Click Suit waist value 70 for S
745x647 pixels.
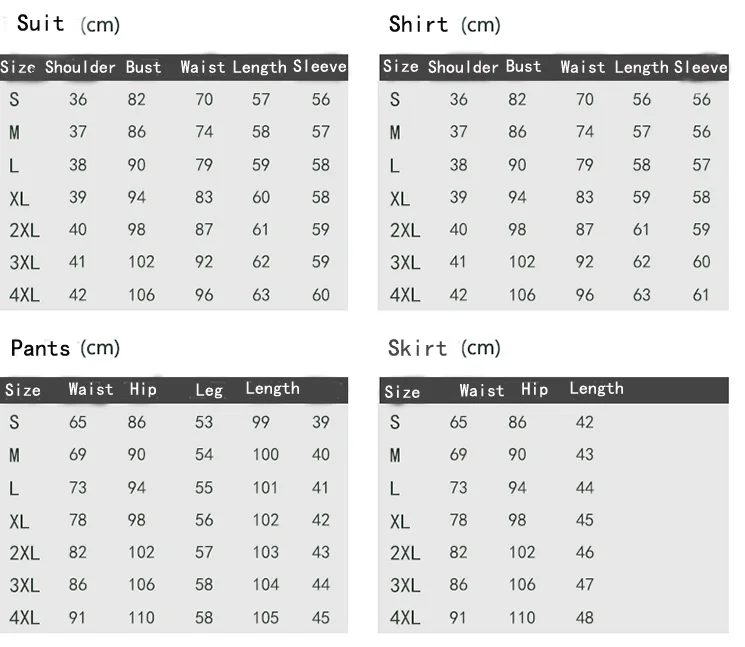(x=204, y=99)
